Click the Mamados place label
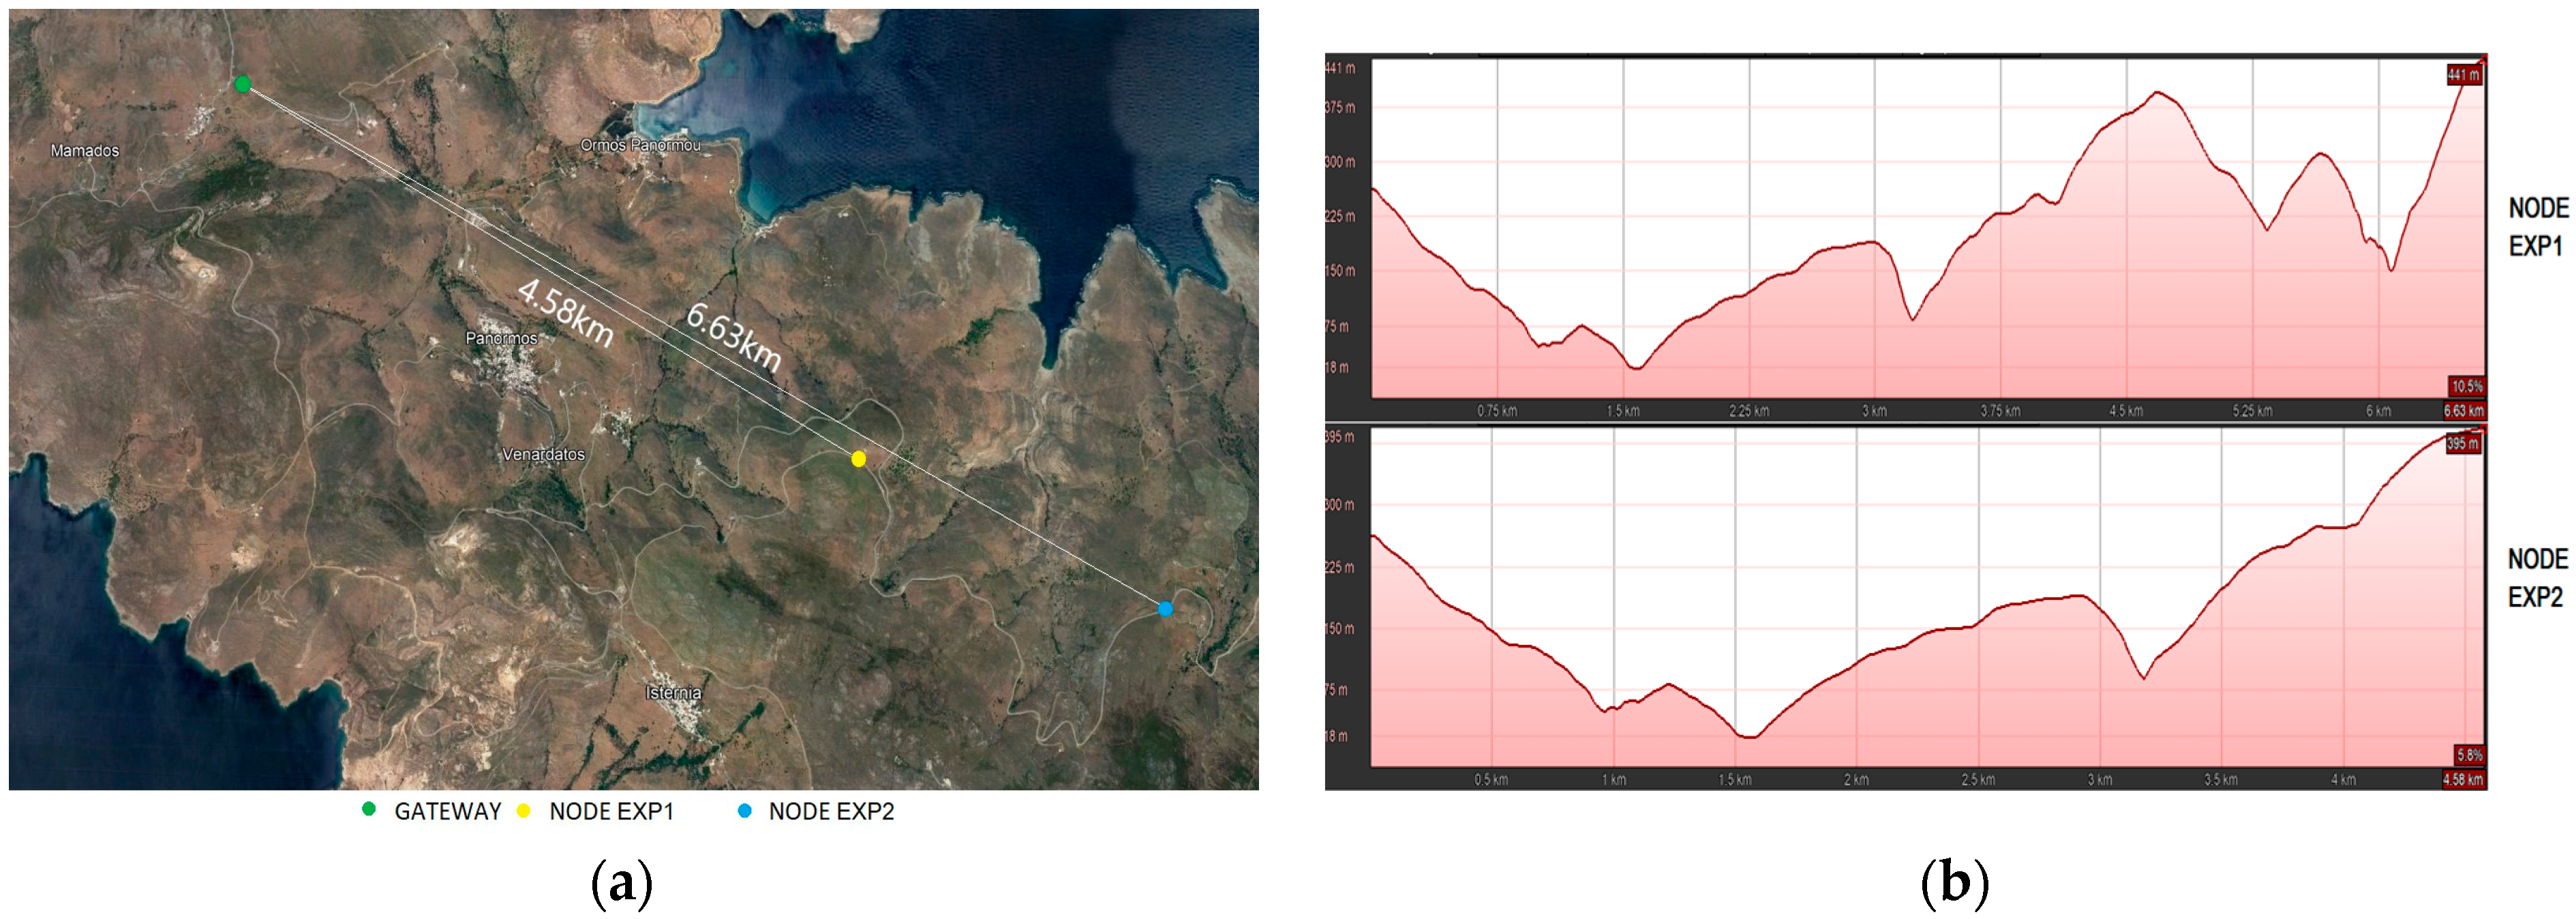Viewport: 2576px width, 919px height. 85,151
